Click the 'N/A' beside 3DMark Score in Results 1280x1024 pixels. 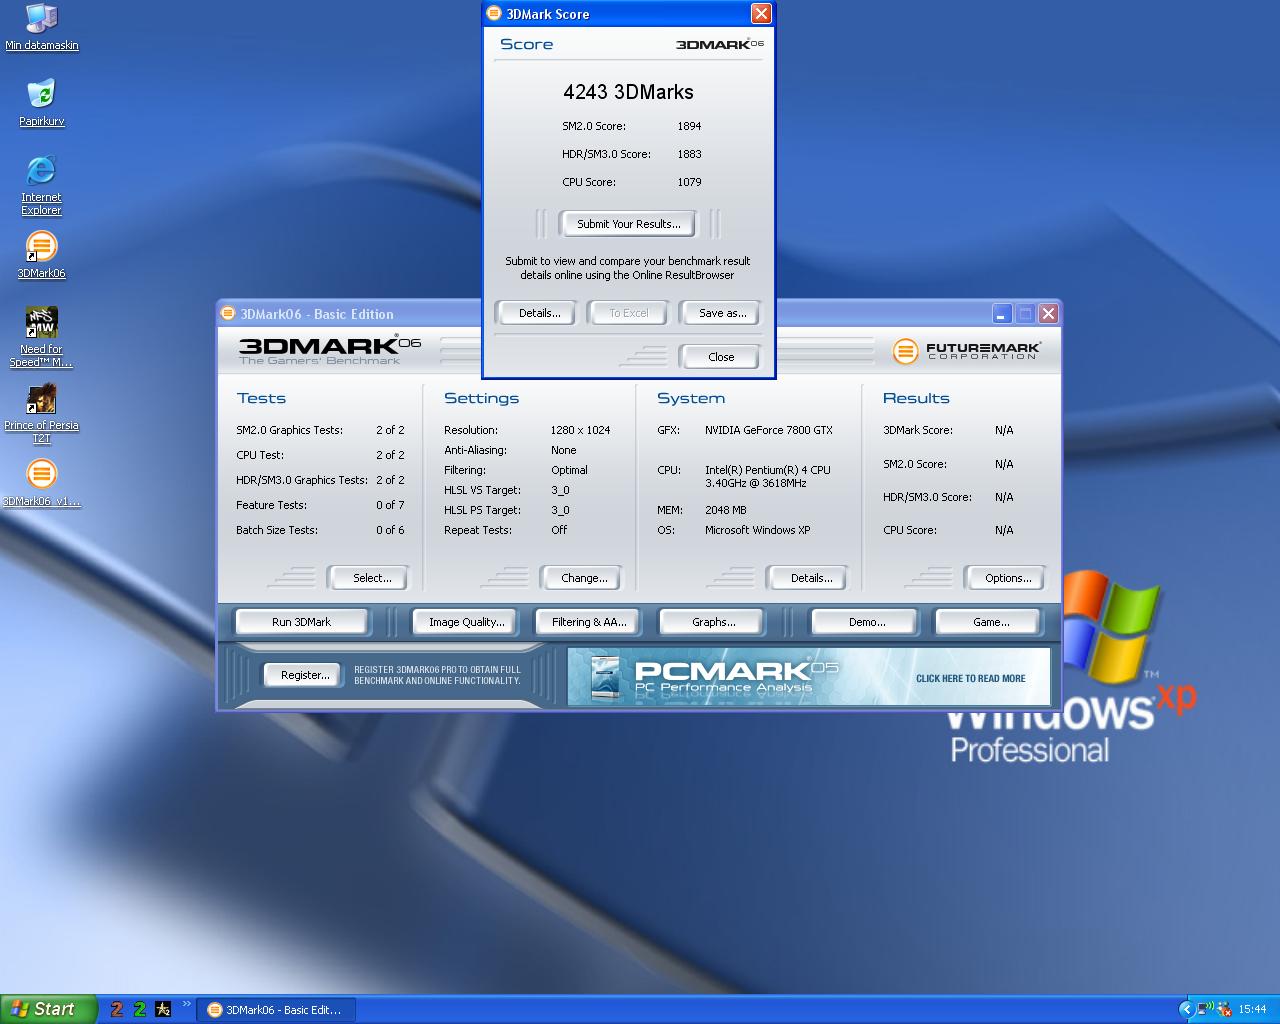(1004, 430)
